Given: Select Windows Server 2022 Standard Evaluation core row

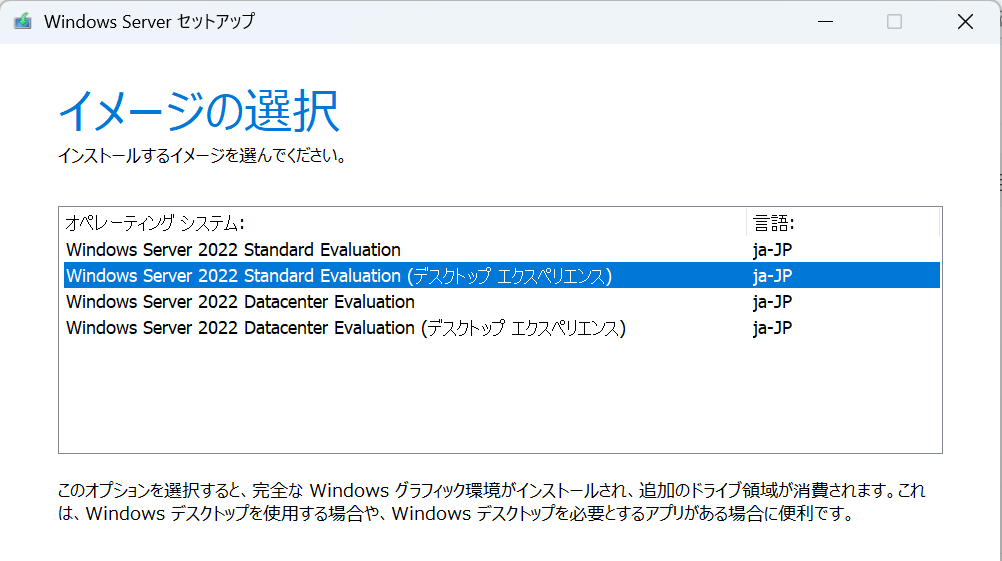Looking at the screenshot, I should [x=502, y=249].
